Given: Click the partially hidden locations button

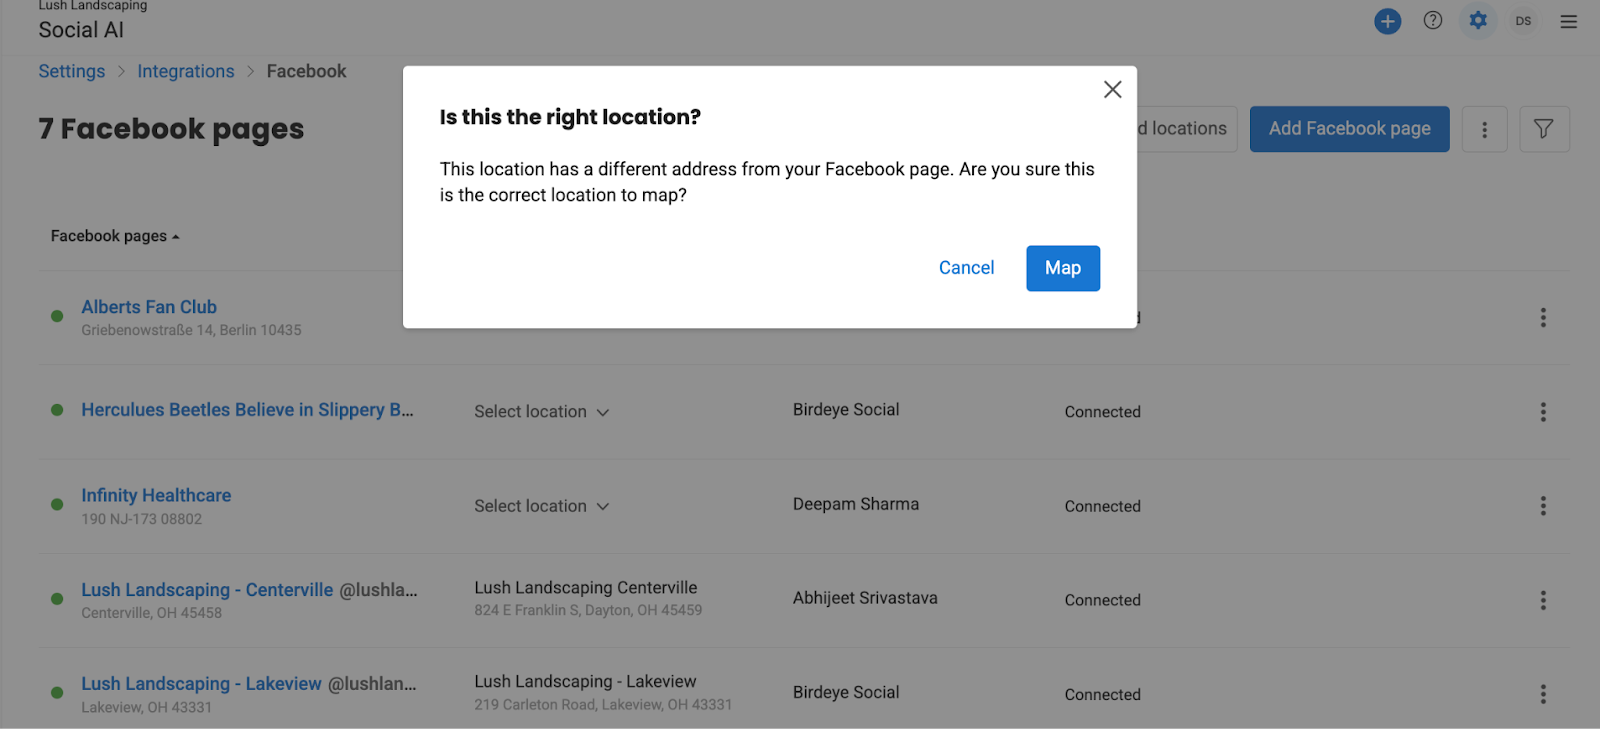Looking at the screenshot, I should pyautogui.click(x=1186, y=129).
